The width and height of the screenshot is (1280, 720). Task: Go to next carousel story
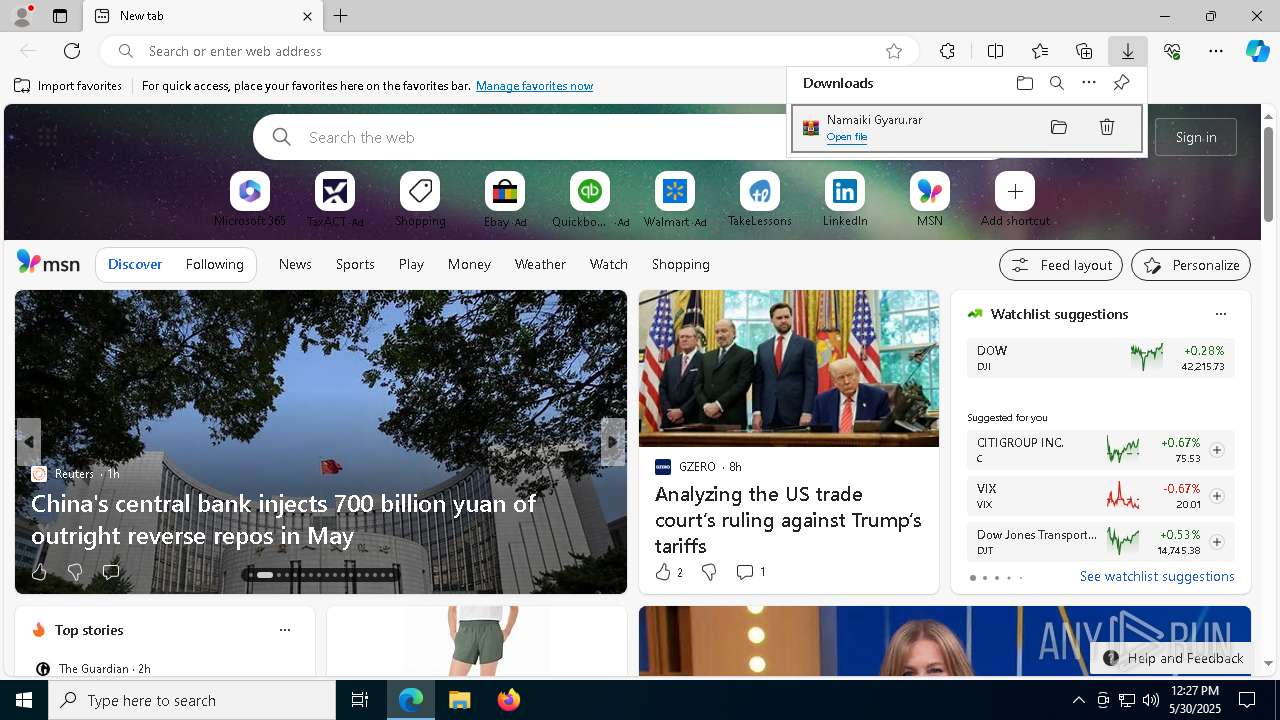613,442
